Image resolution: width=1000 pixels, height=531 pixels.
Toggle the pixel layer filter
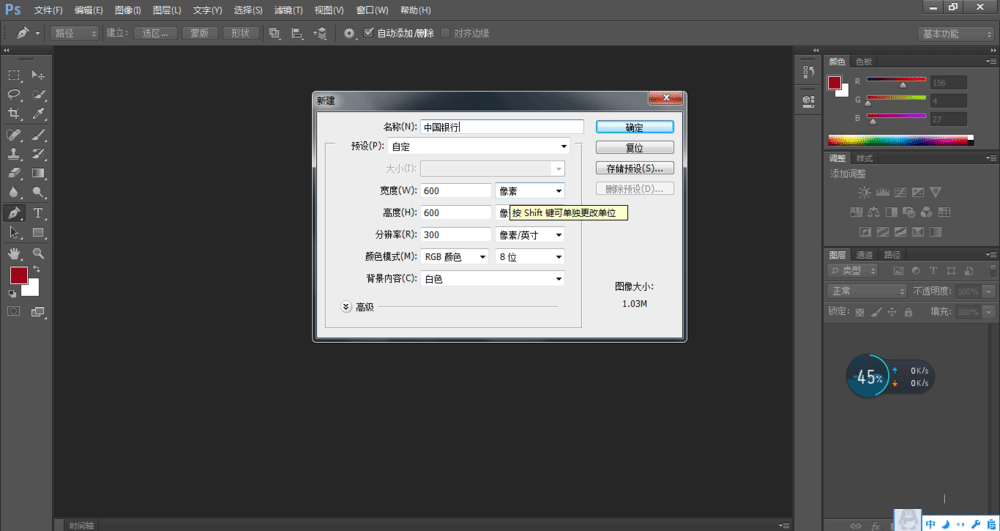coord(899,270)
